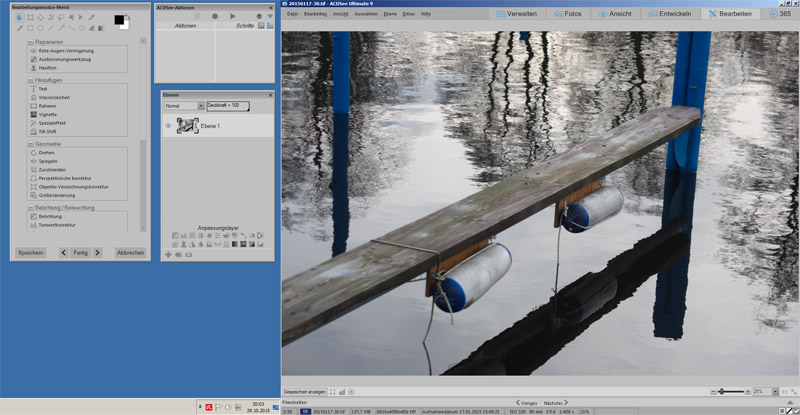The width and height of the screenshot is (800, 415).
Task: Click the Abbrechen button
Action: [x=130, y=253]
